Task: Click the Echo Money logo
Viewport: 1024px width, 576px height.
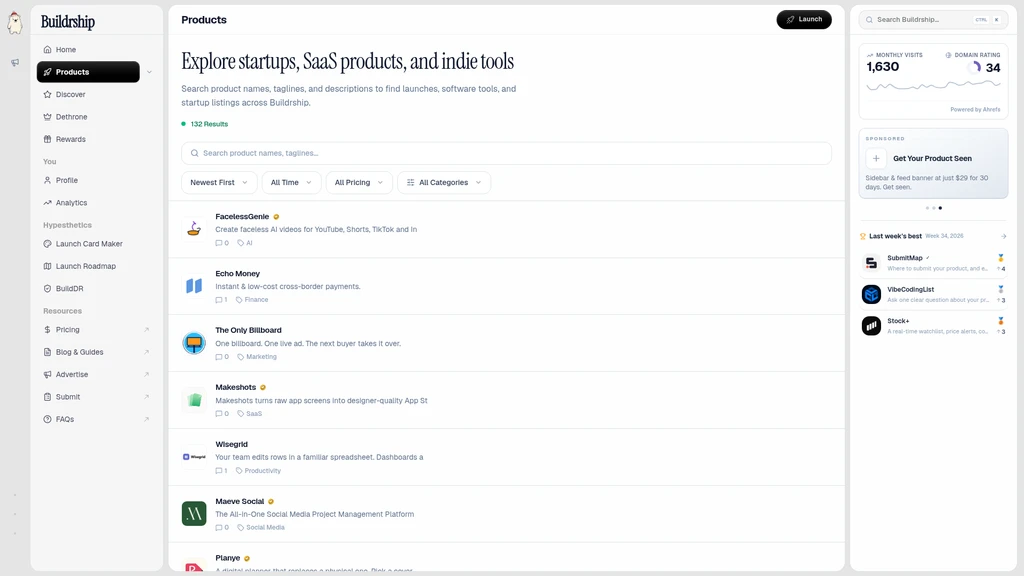Action: point(194,286)
